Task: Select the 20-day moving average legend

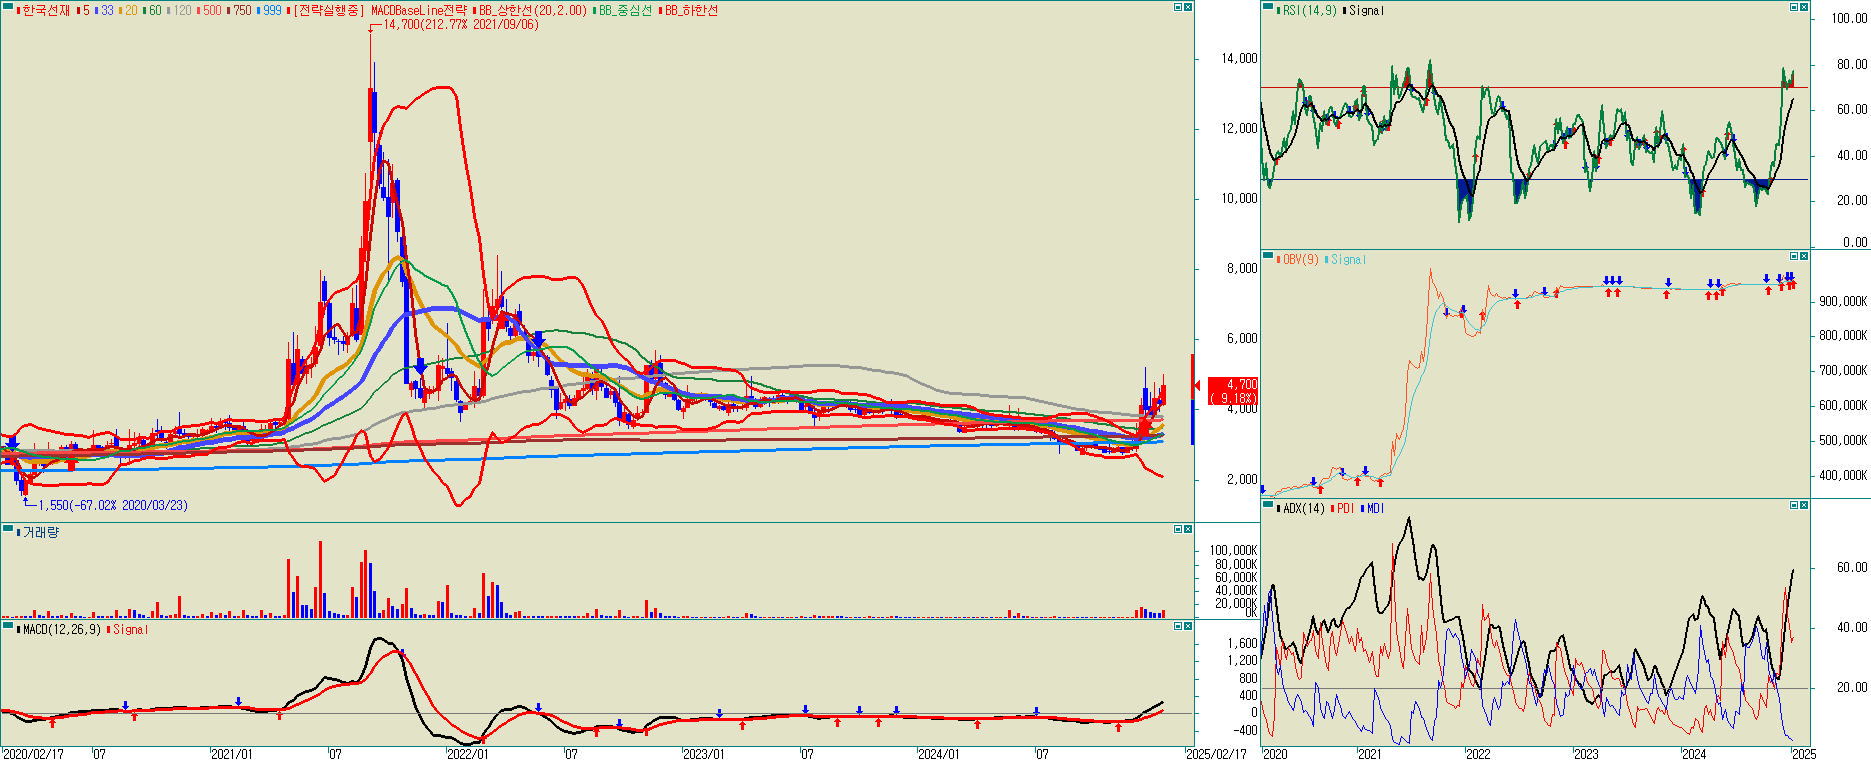Action: click(x=130, y=10)
